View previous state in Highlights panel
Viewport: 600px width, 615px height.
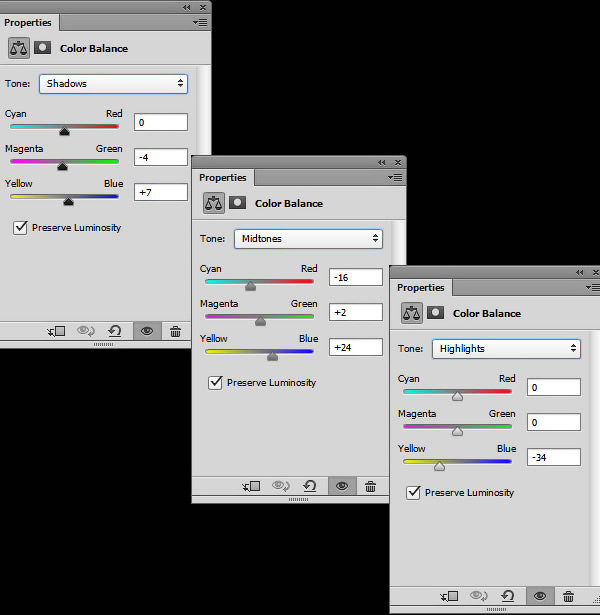pyautogui.click(x=478, y=597)
